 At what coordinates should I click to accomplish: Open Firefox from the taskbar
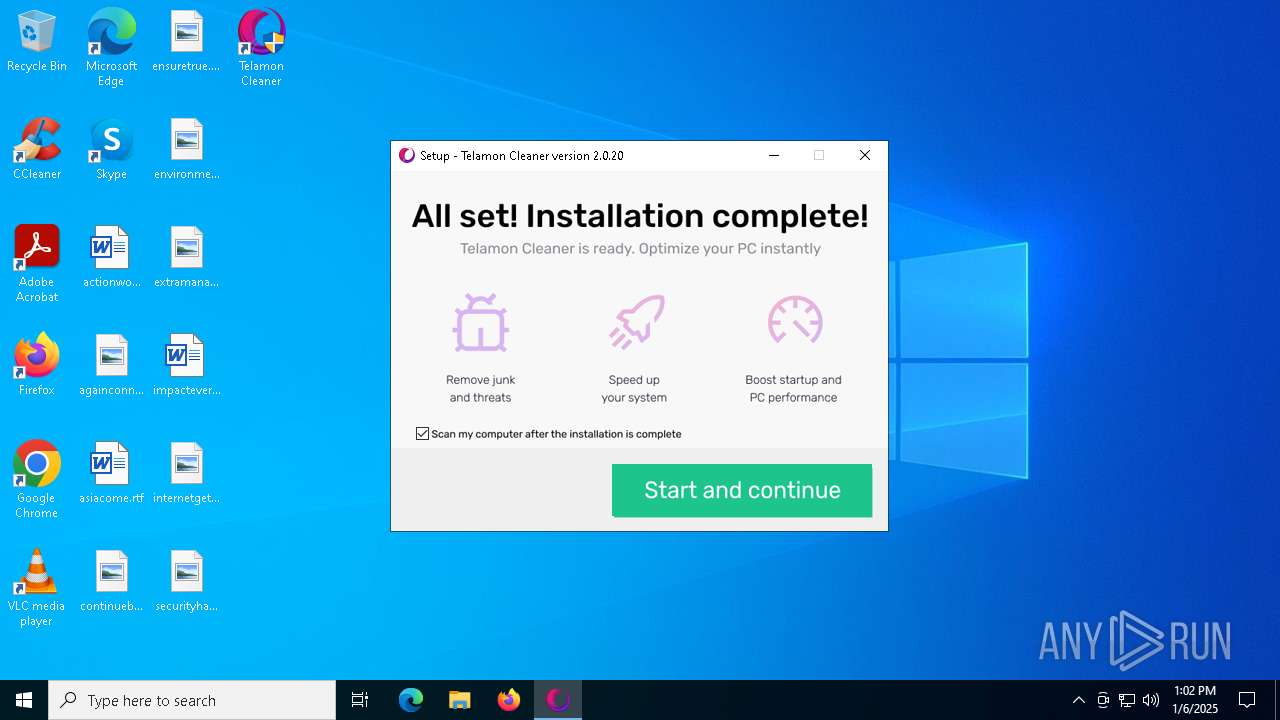[x=509, y=700]
